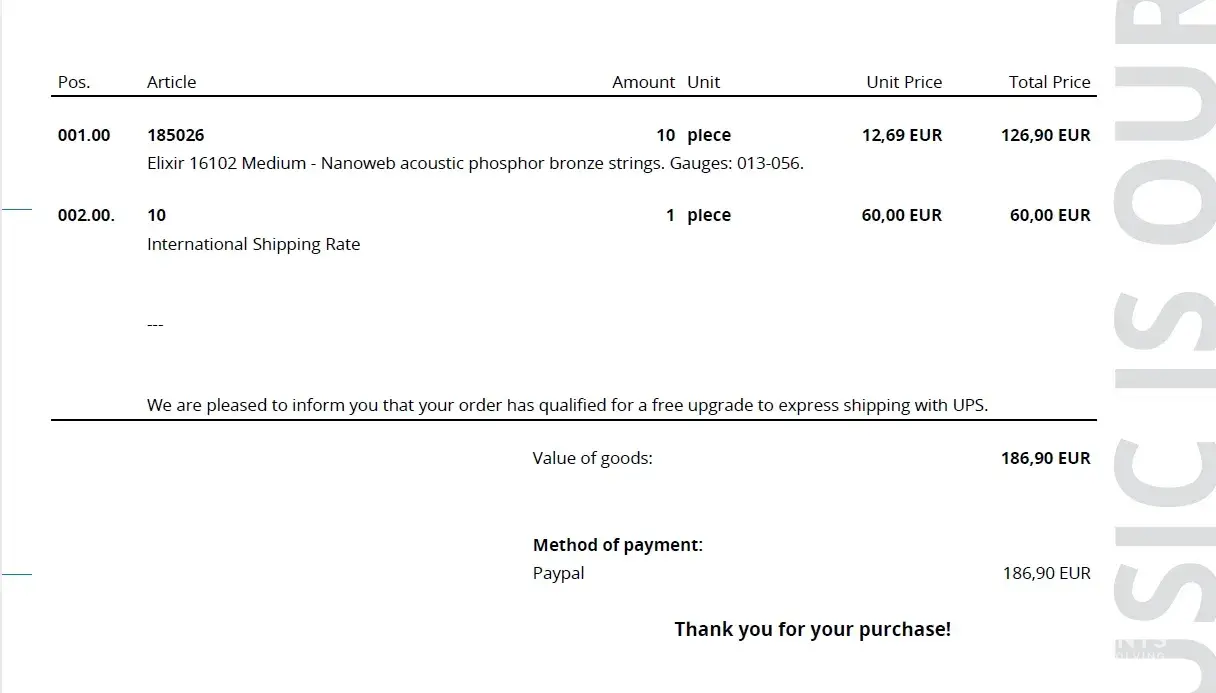The width and height of the screenshot is (1216, 693).
Task: Click the Thank you for your purchase message
Action: point(812,629)
